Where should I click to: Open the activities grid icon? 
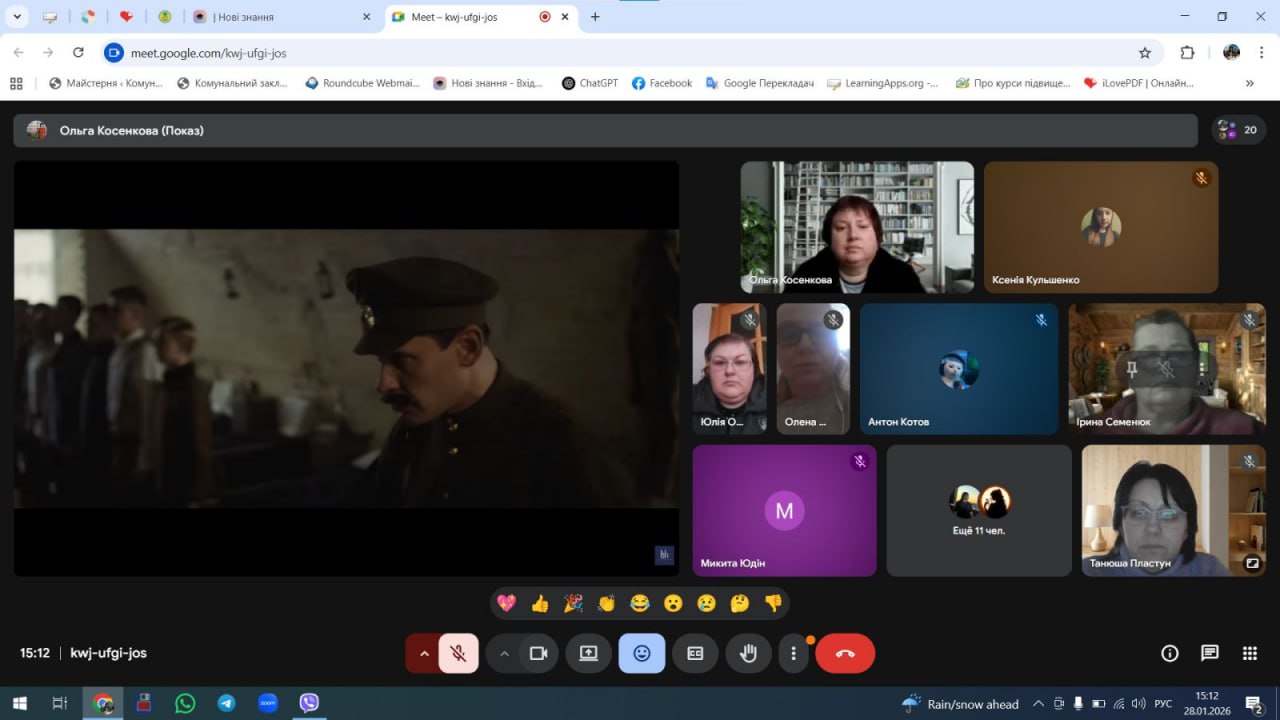1249,653
